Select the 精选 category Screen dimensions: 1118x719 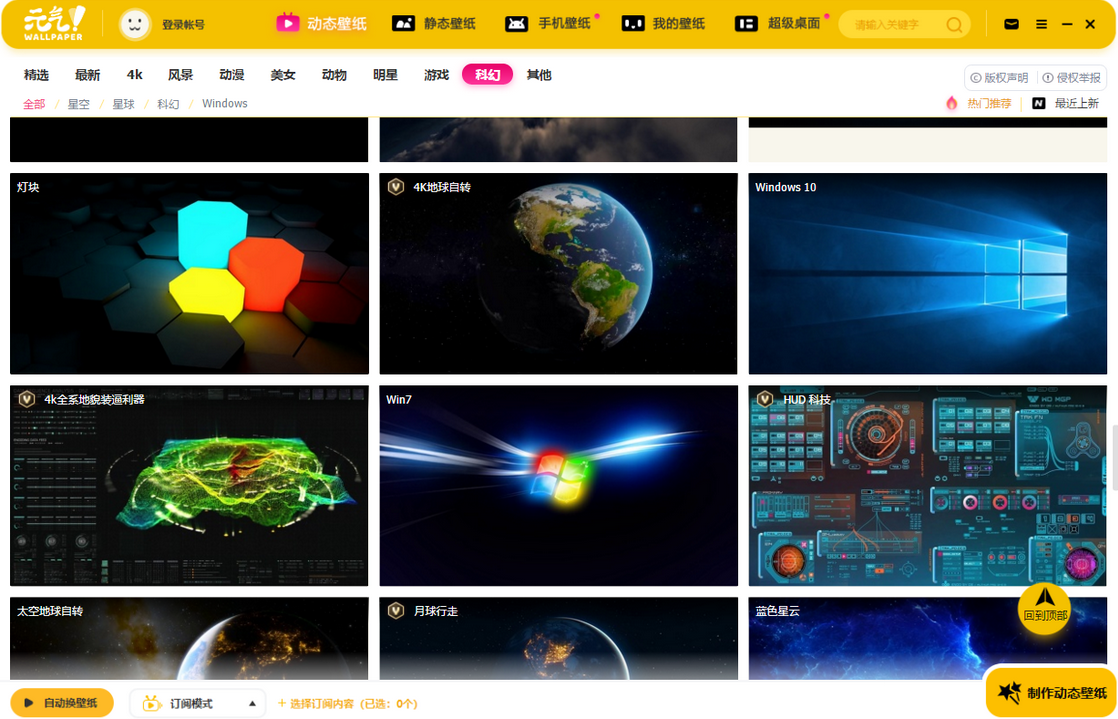36,75
